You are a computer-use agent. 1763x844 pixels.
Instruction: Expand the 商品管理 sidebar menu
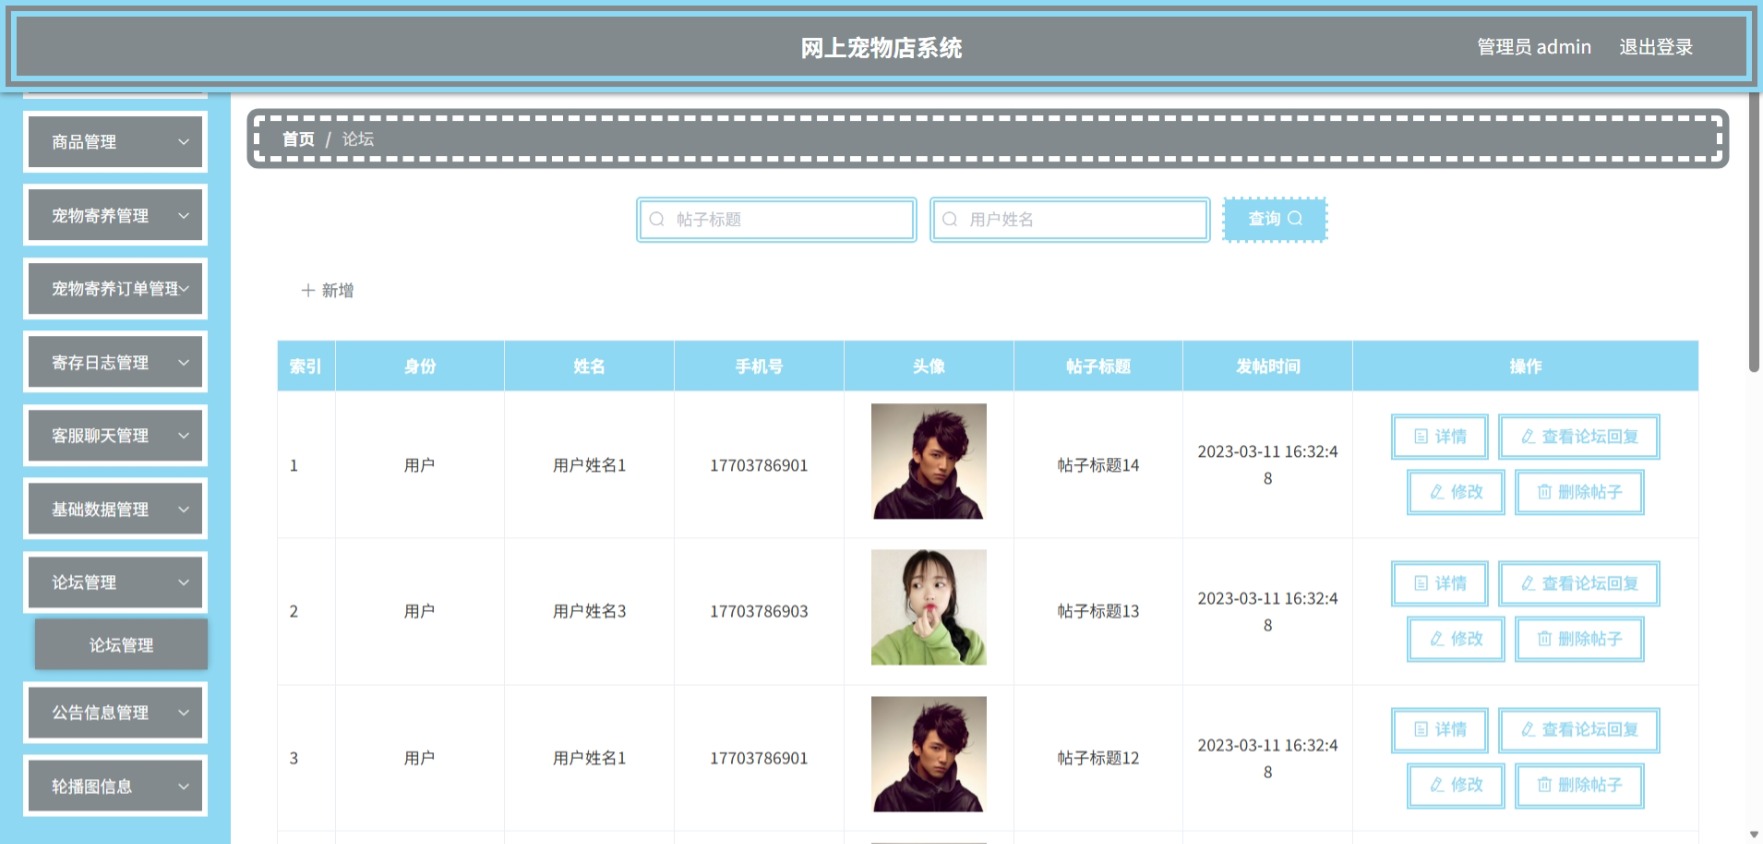(115, 142)
